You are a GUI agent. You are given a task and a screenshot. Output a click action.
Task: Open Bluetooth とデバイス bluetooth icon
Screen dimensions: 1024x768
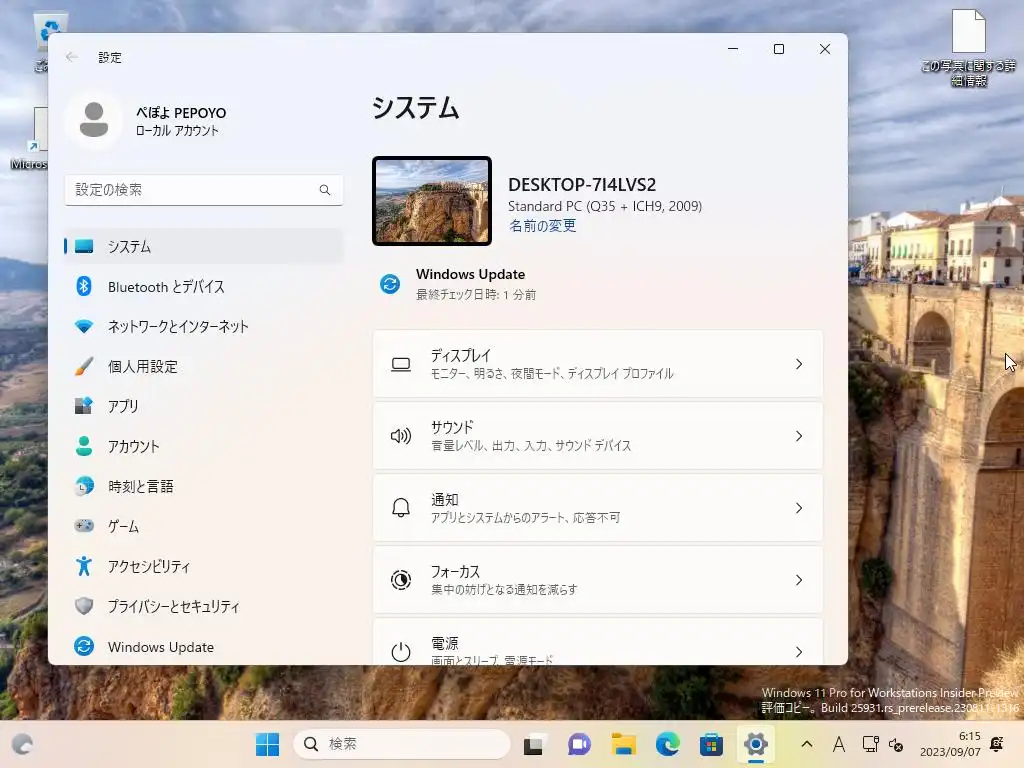[x=84, y=286]
